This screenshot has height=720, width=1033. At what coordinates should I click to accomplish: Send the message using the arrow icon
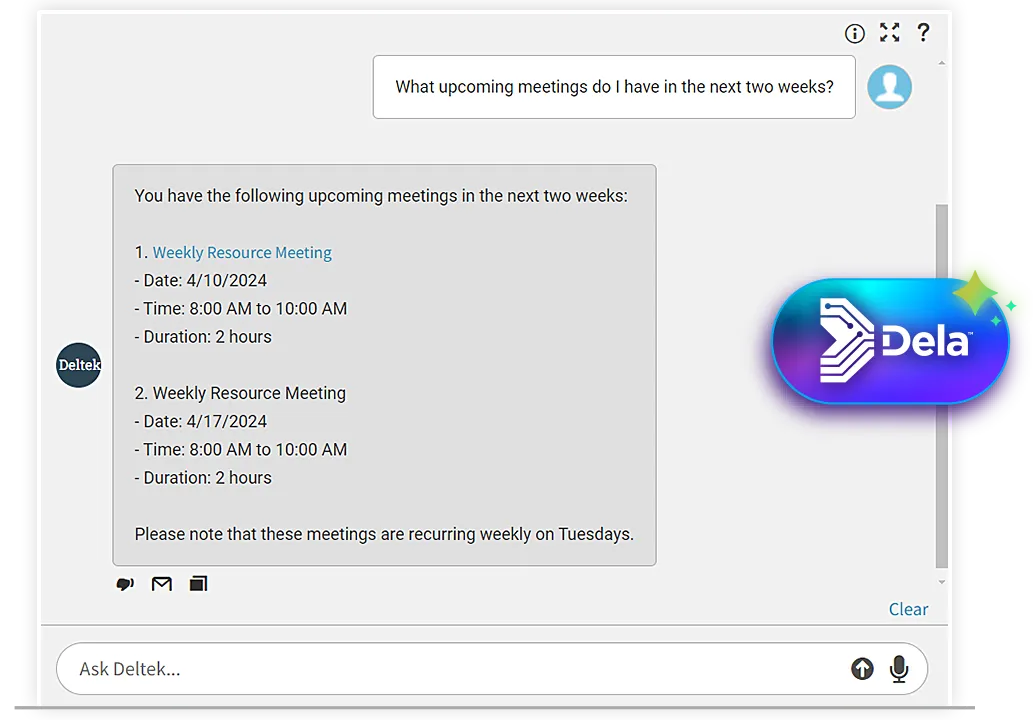tap(861, 668)
